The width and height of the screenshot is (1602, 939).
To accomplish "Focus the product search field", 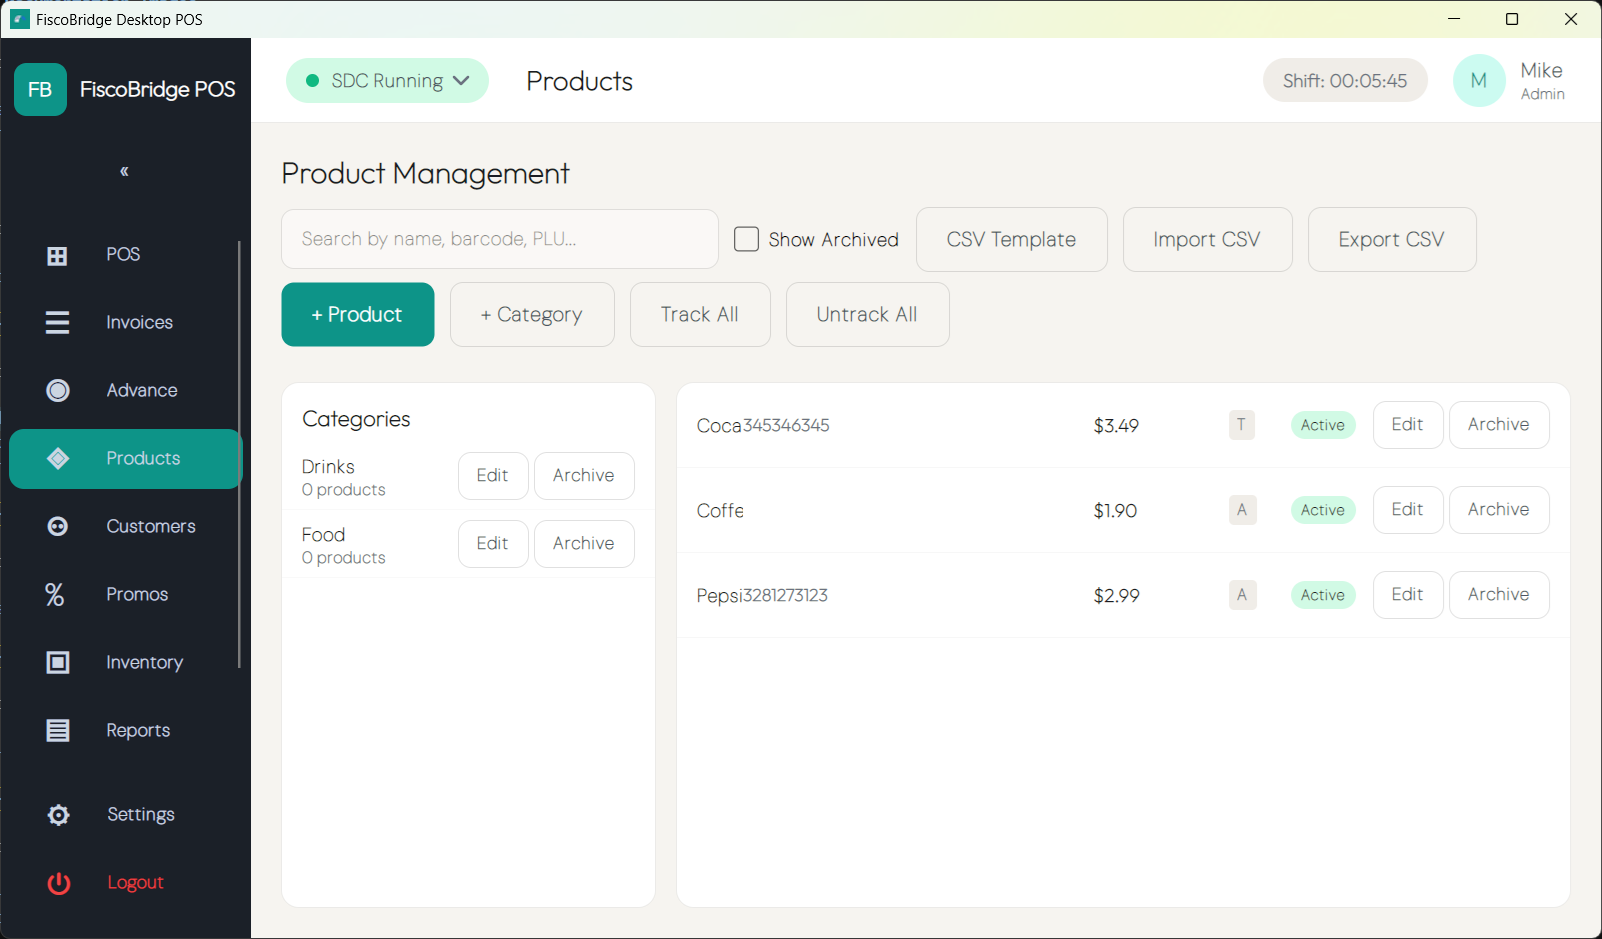I will click(500, 239).
